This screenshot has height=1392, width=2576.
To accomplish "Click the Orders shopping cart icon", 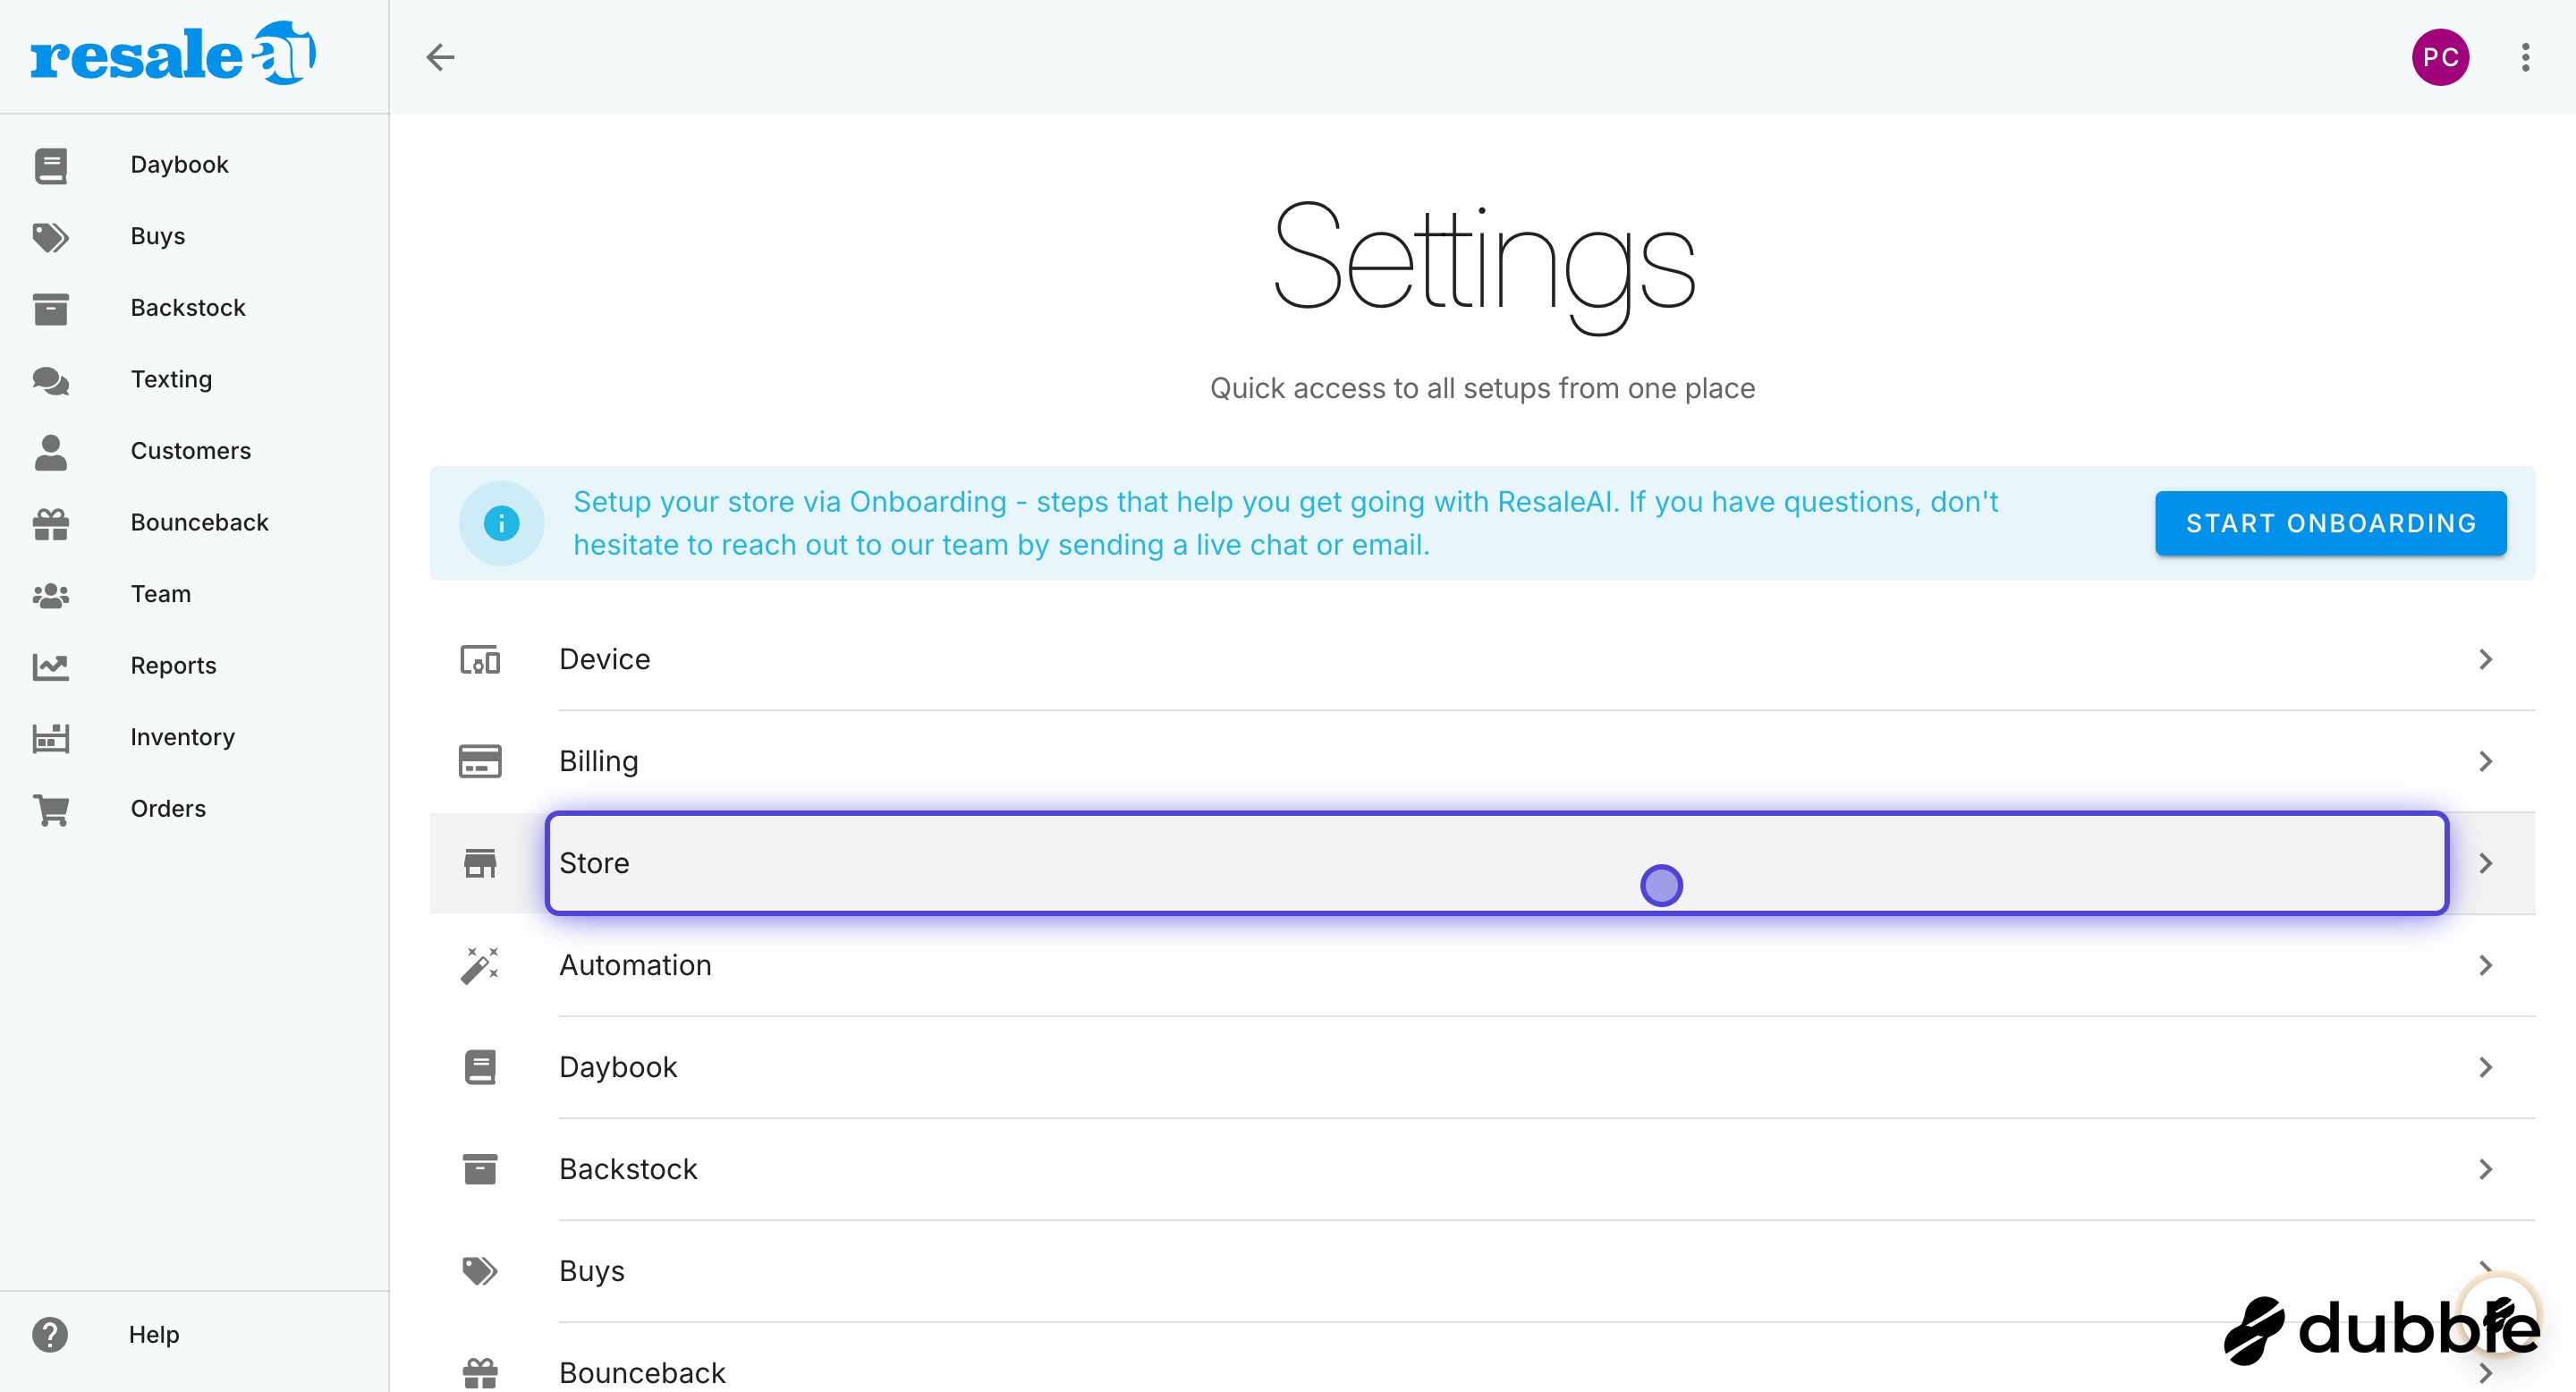I will [50, 809].
